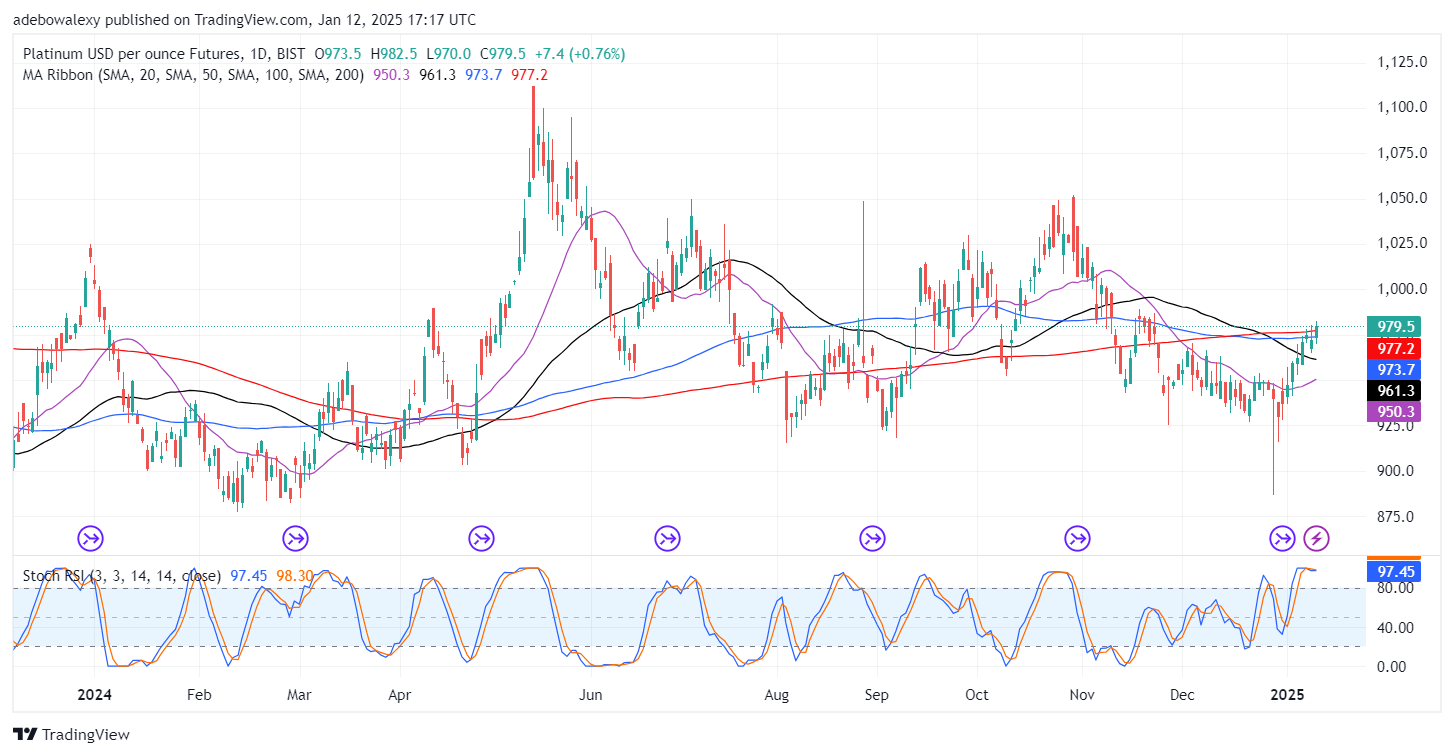
Task: Click the Mar time axis label
Action: point(300,693)
